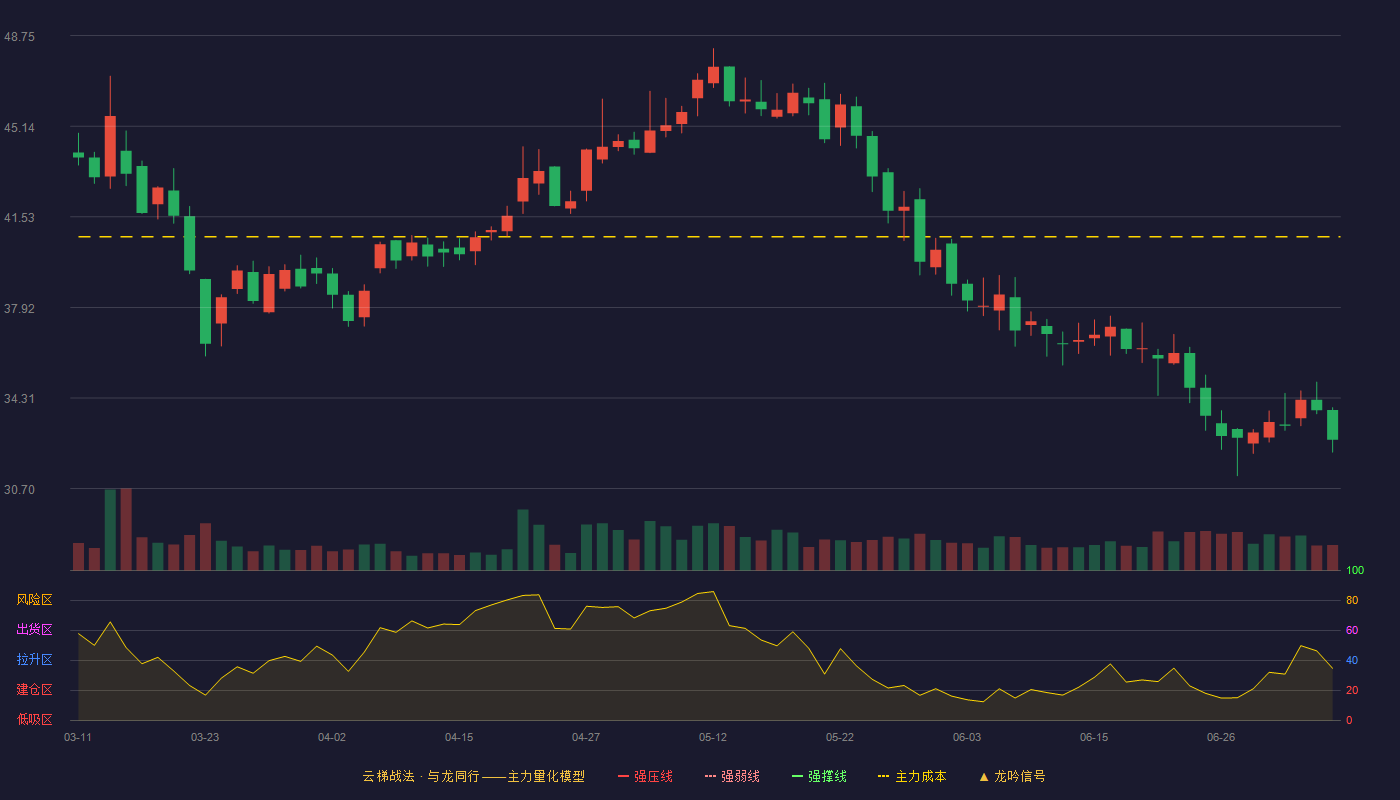Click the green 强撑线 legend line icon
The width and height of the screenshot is (1400, 800).
[797, 776]
